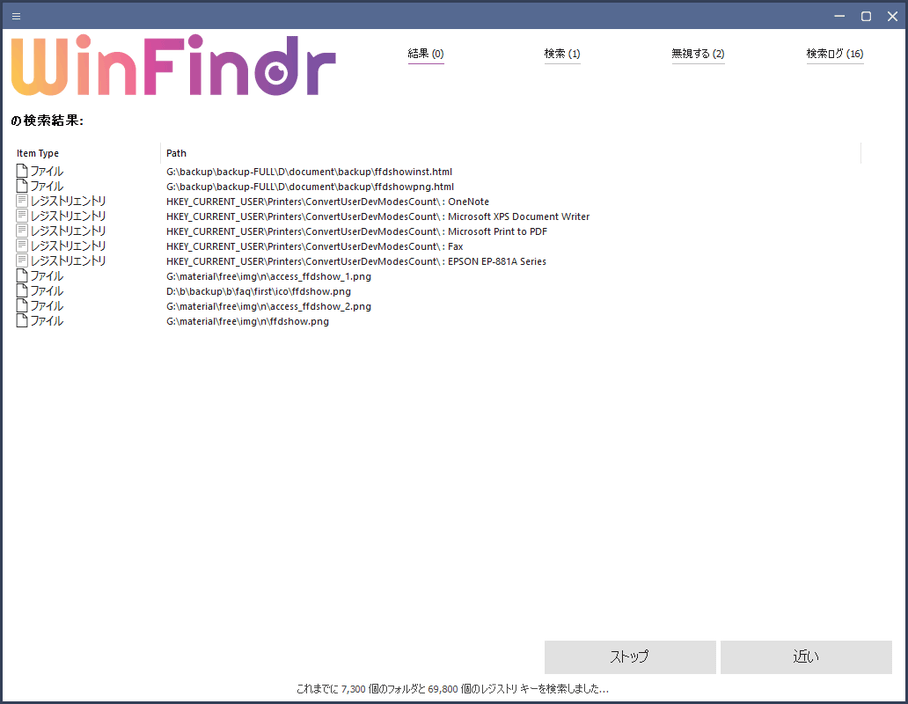The height and width of the screenshot is (704, 908).
Task: Select registry path ending in Fax
Action: (314, 247)
